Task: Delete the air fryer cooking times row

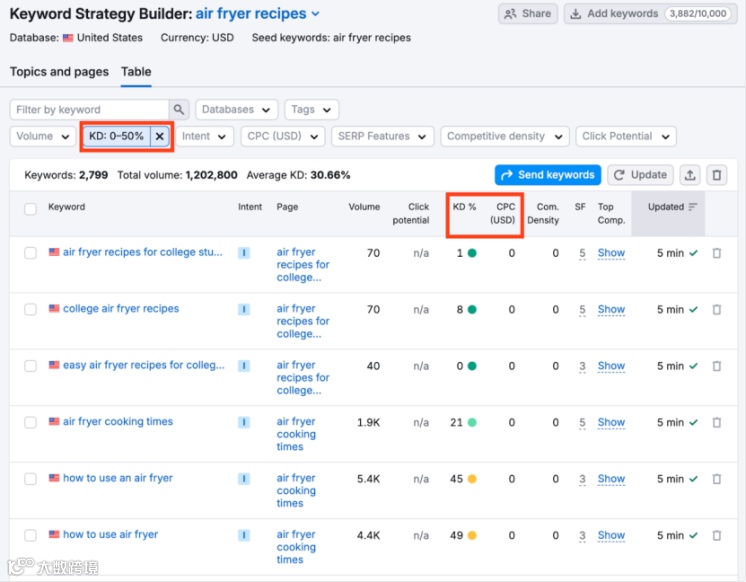Action: click(717, 423)
